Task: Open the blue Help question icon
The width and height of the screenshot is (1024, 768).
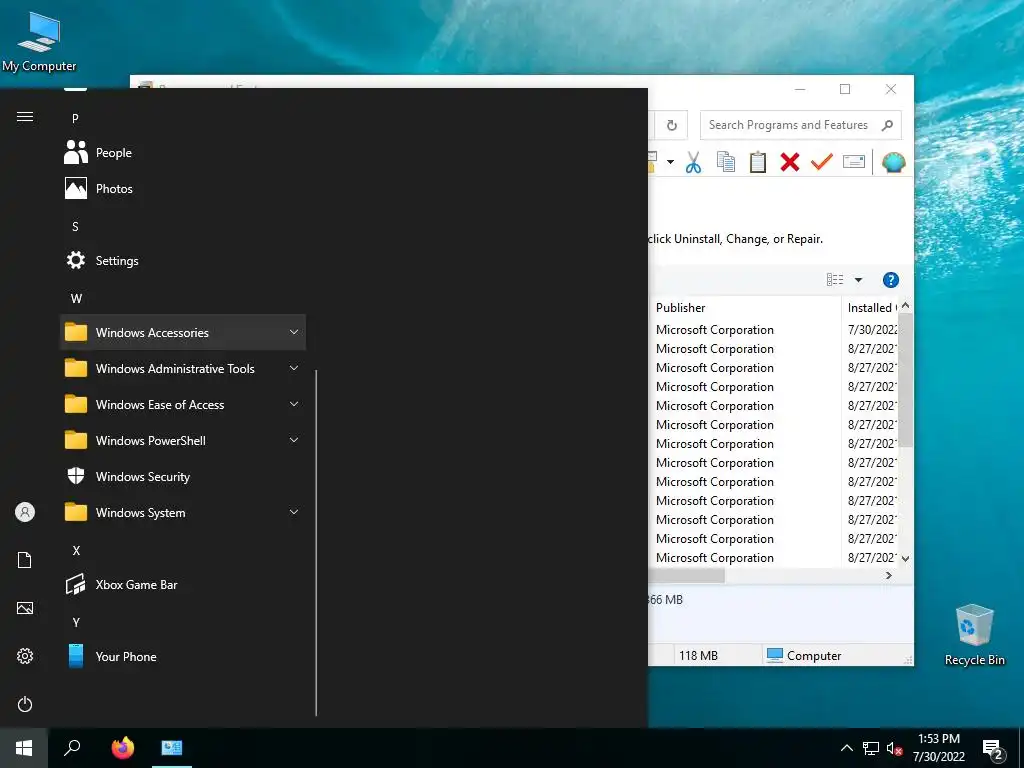Action: click(891, 280)
